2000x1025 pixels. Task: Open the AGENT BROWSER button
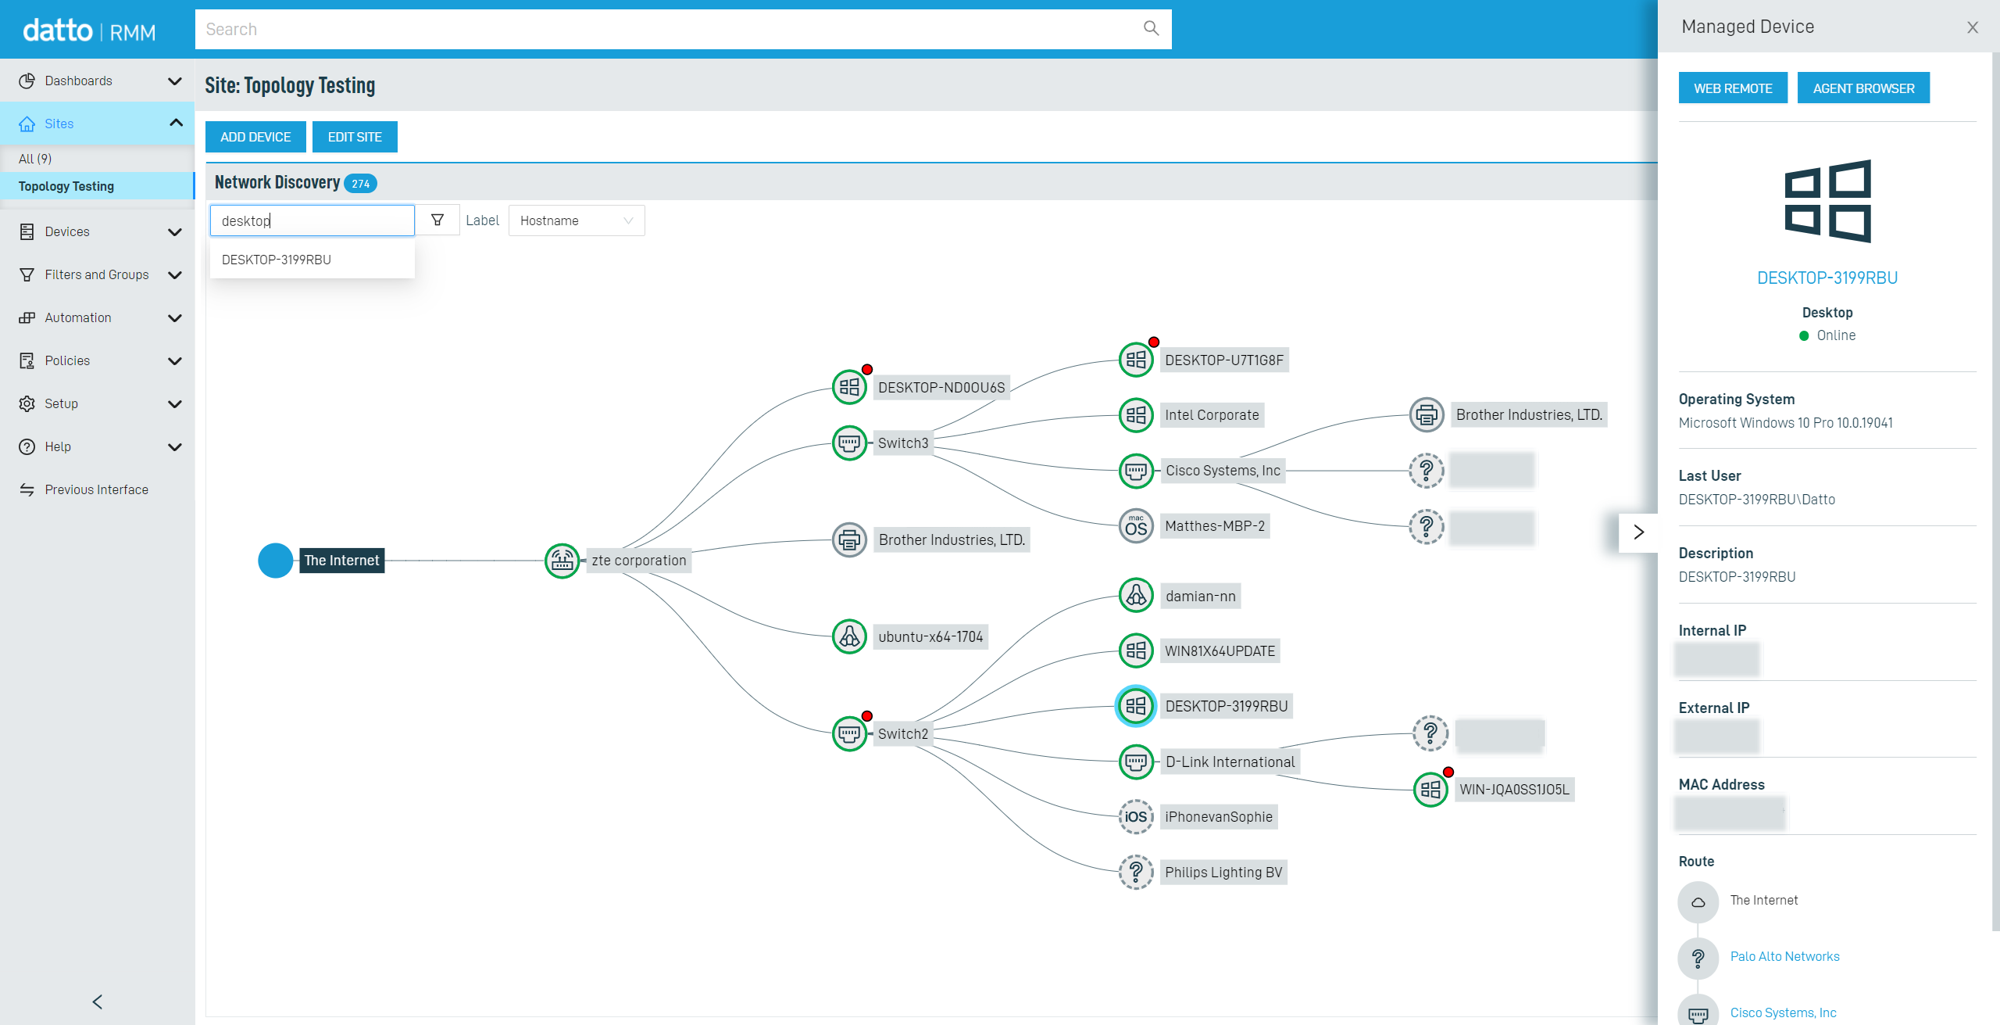point(1864,88)
